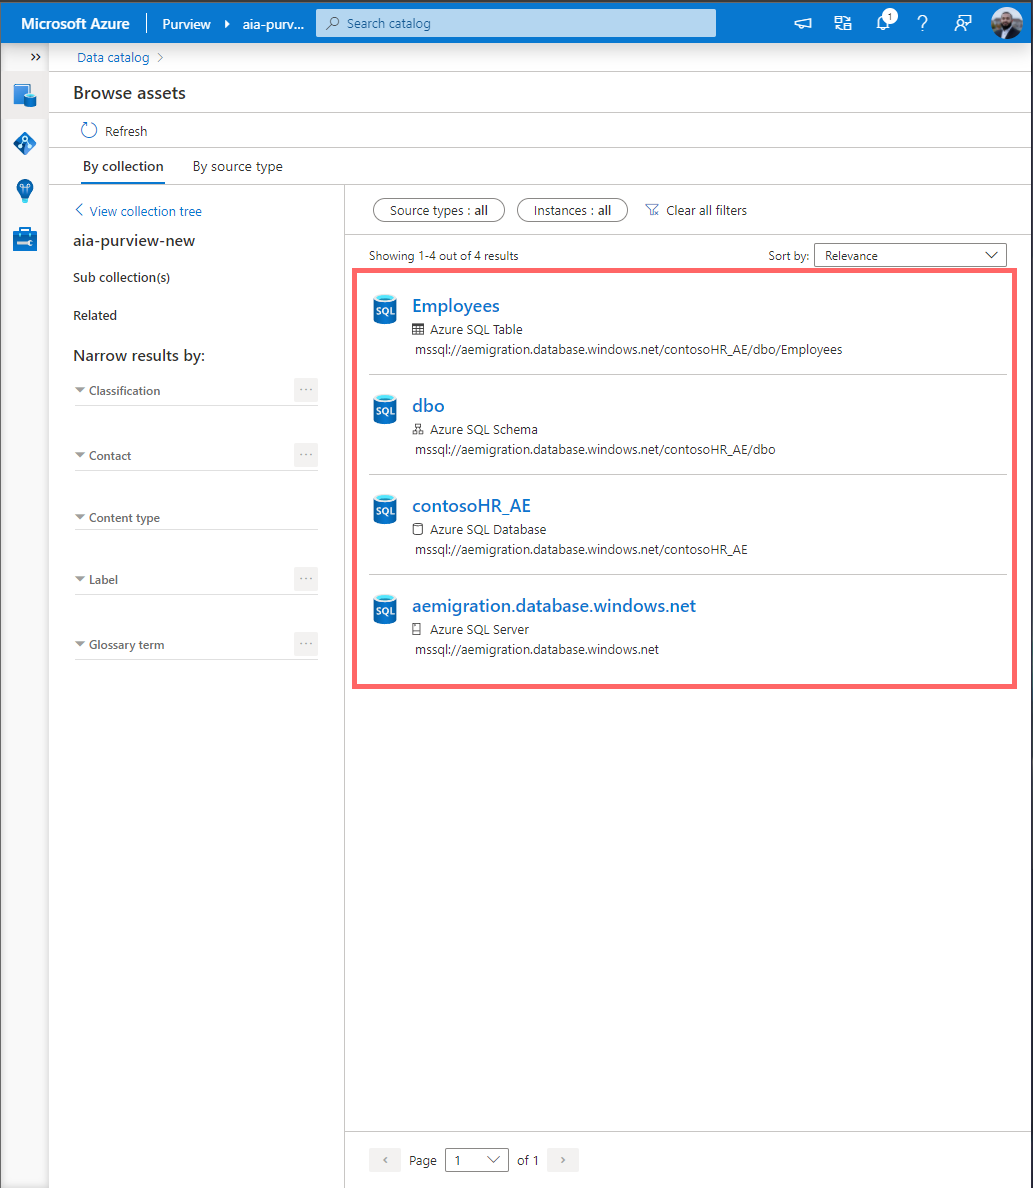Screen dimensions: 1033x1188
Task: Click the table icon next to Azure SQL Table
Action: click(418, 330)
